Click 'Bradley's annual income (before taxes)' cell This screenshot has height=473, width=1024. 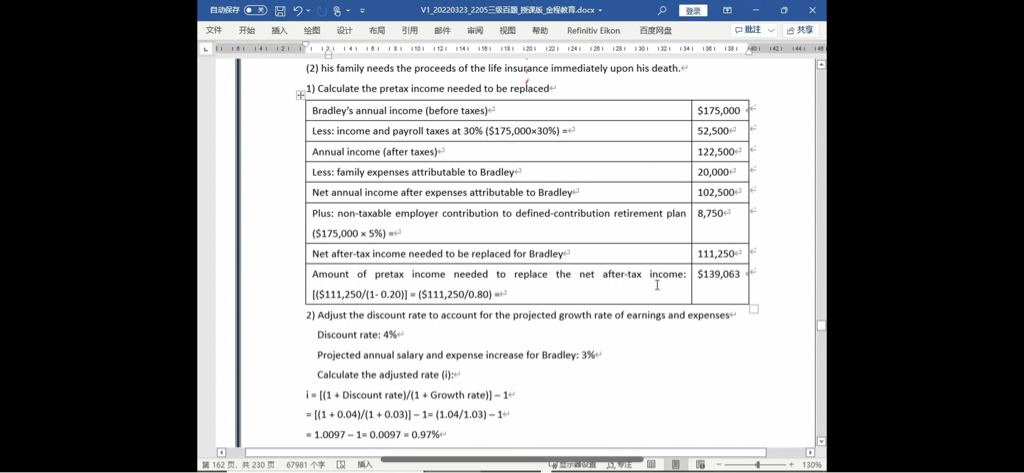click(498, 110)
